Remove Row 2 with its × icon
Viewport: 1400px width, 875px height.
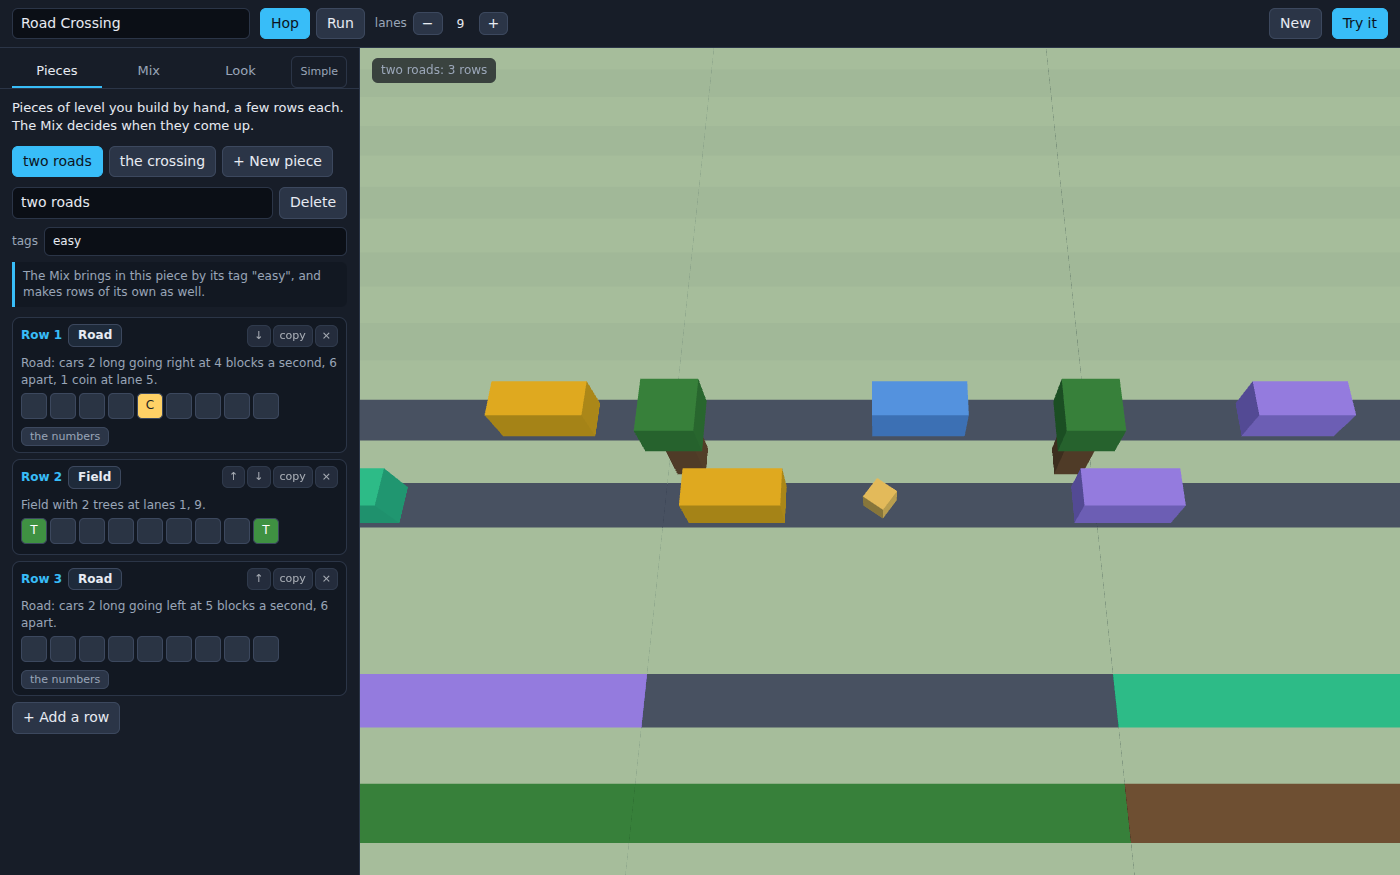click(x=326, y=477)
